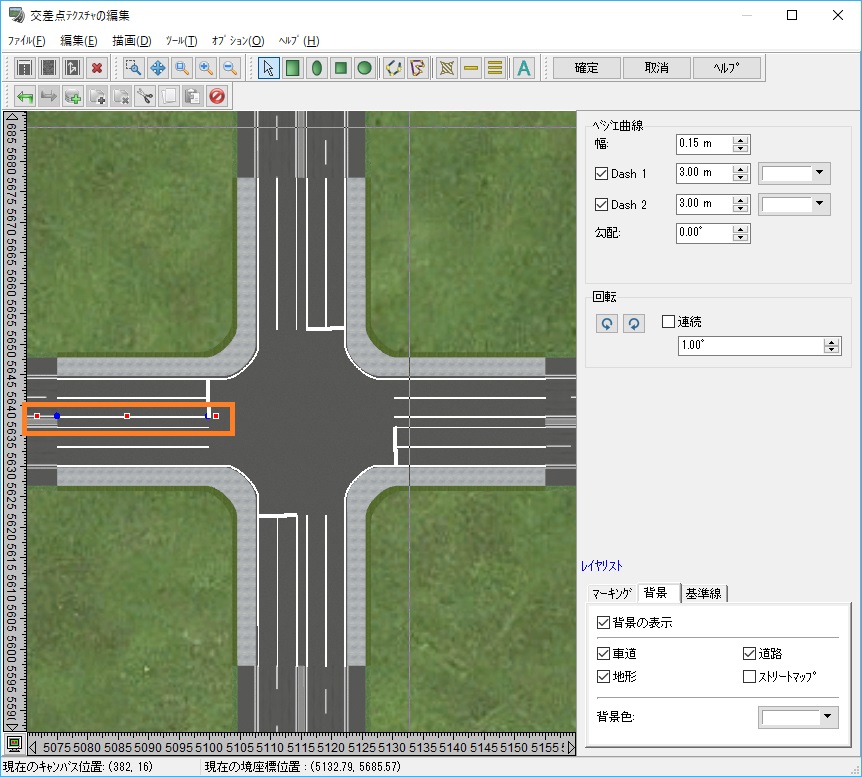862x777 pixels.
Task: Click the zoom in magnifier icon
Action: [x=206, y=68]
